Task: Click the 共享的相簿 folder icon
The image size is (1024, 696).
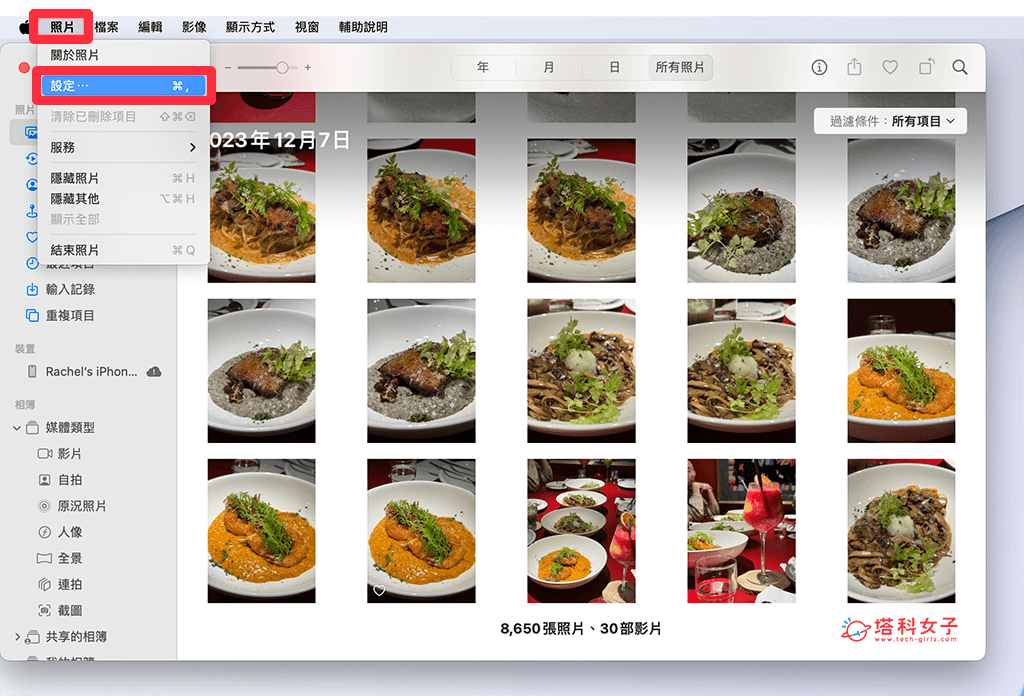Action: click(x=32, y=637)
